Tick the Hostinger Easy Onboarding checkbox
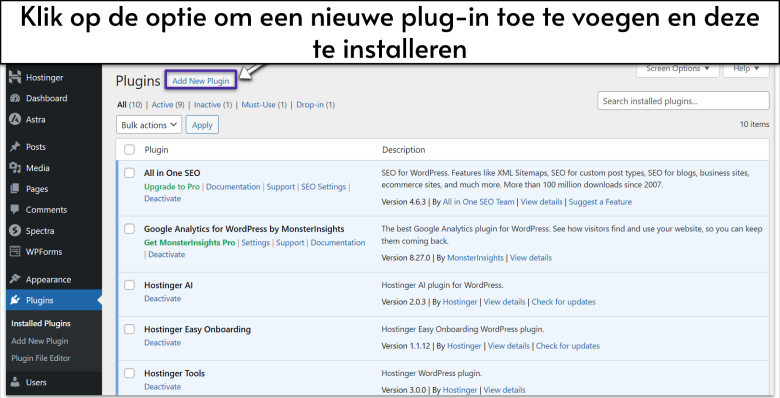Screen dimensions: 780x398 click(129, 329)
